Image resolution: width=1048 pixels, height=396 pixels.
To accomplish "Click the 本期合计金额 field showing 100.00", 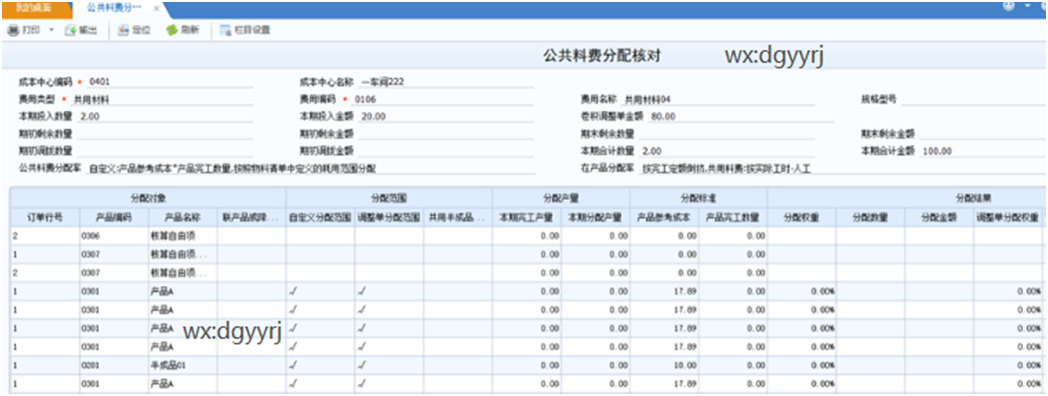I will (x=983, y=151).
